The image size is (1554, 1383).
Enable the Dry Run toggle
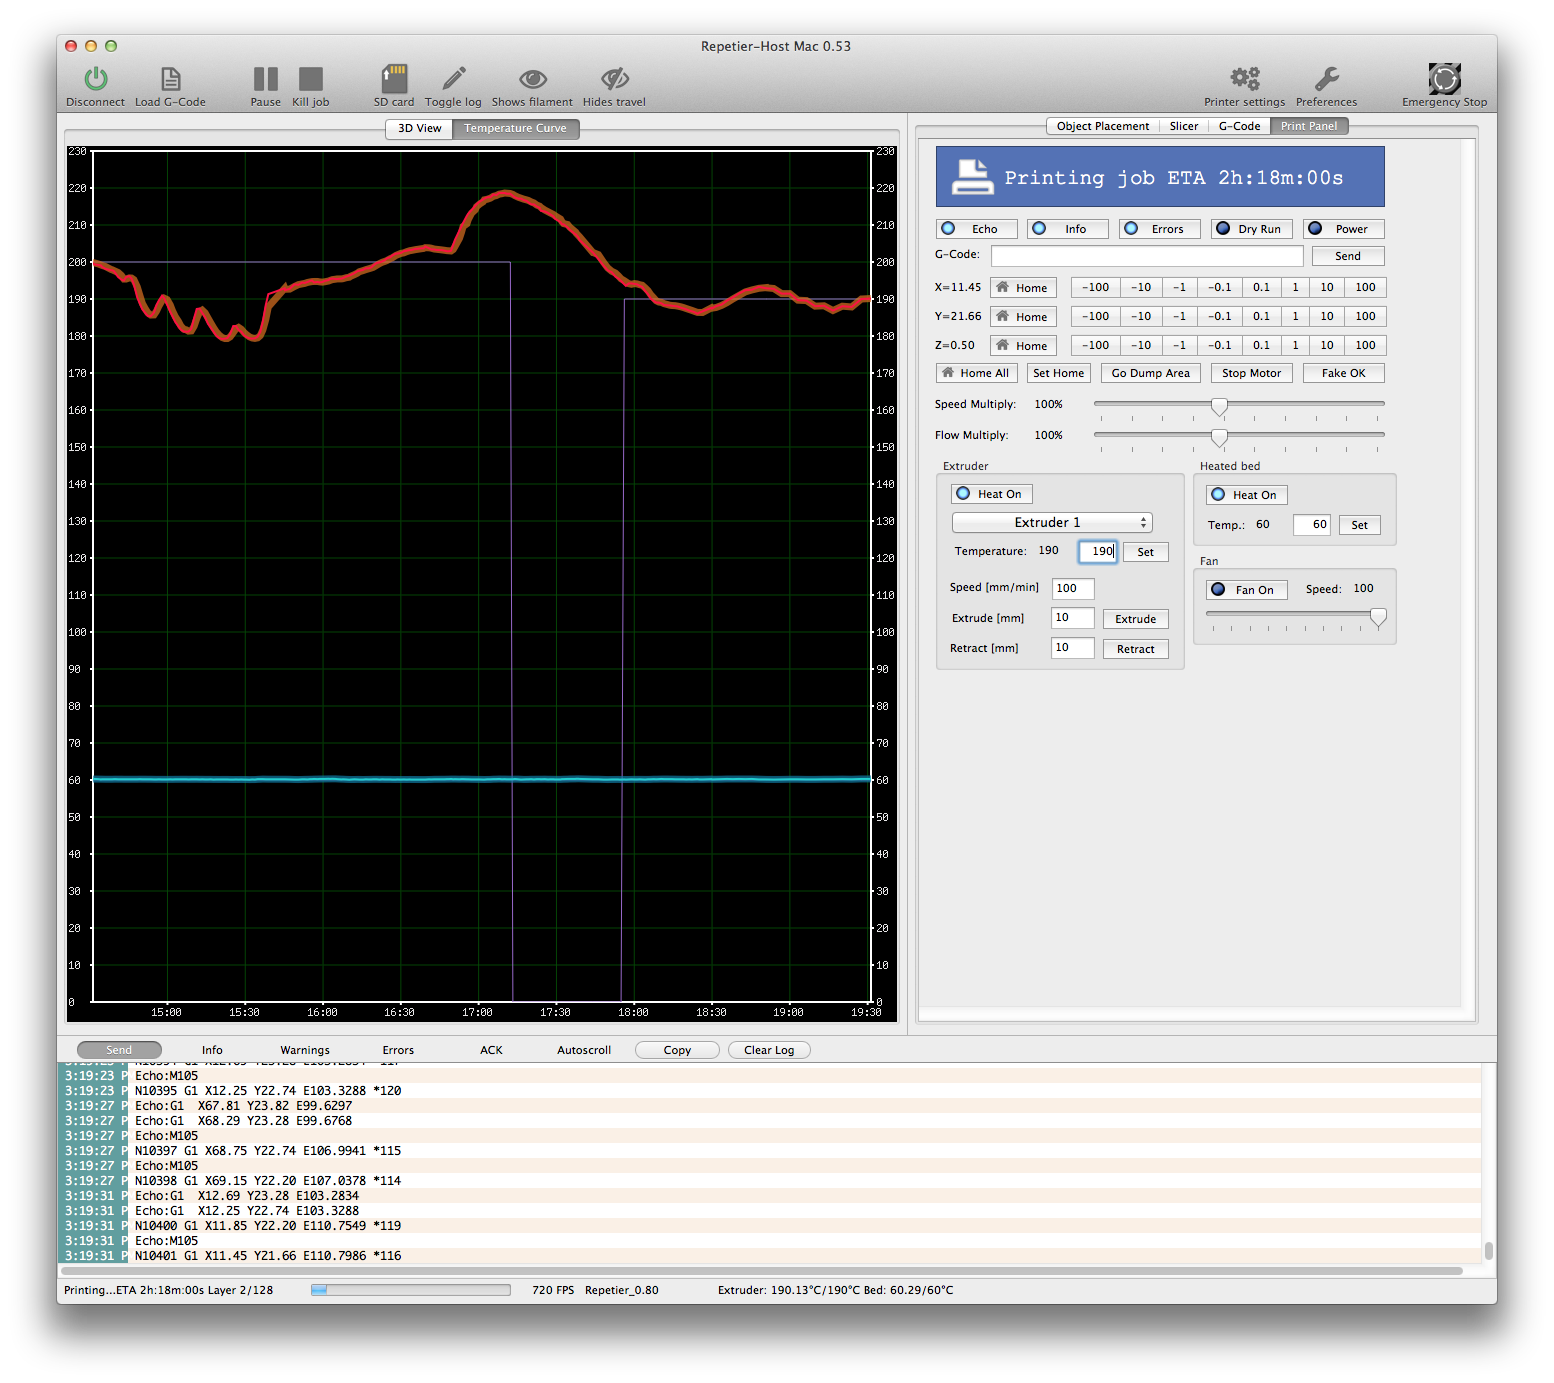pos(1251,229)
